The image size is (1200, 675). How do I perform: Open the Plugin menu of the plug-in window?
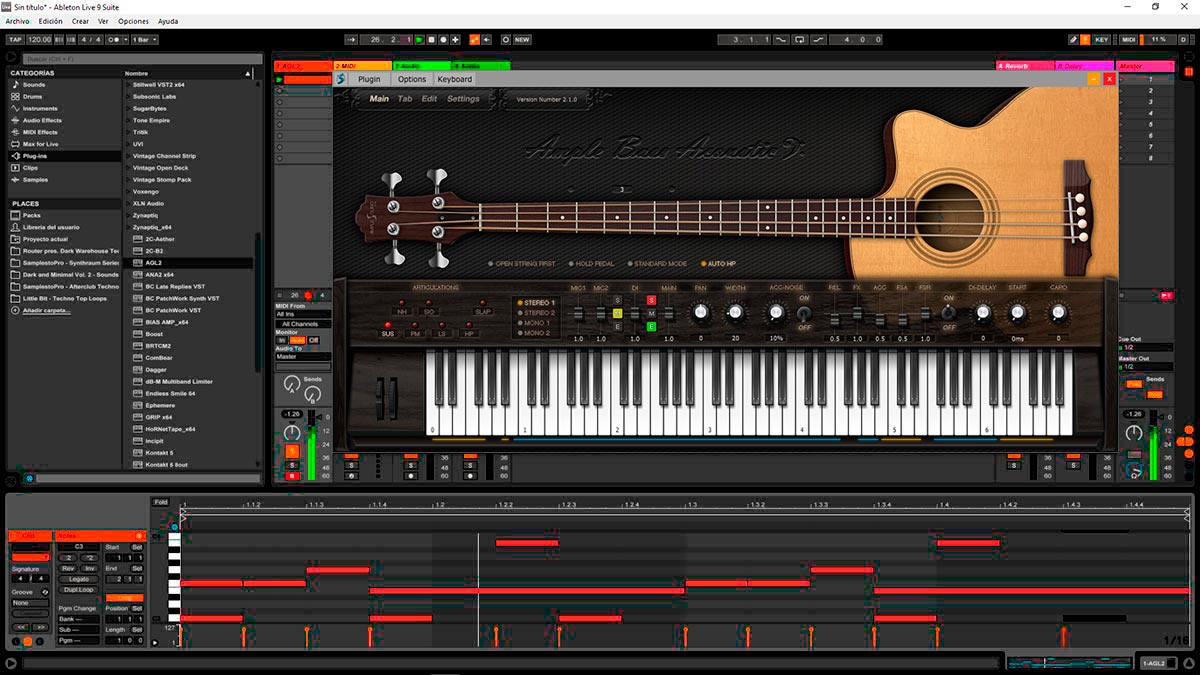click(369, 79)
